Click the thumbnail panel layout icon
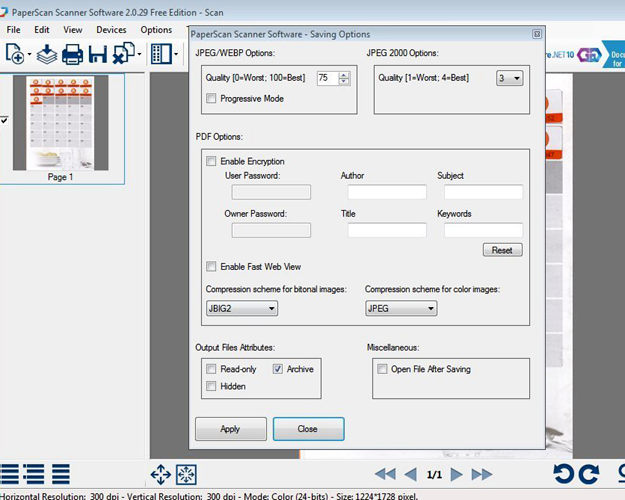 click(161, 54)
